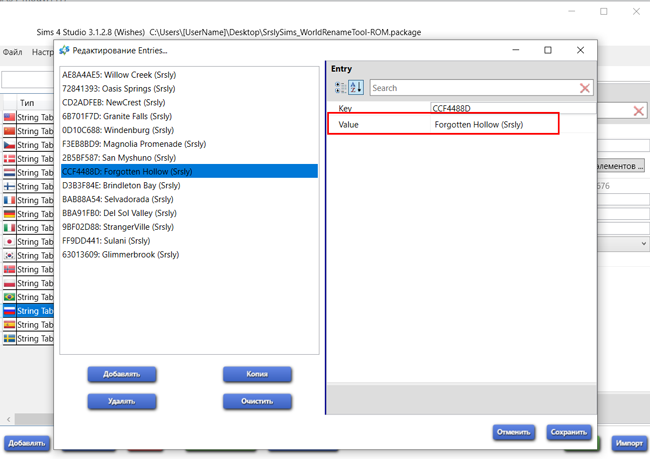
Task: Open the Настр menu in the main window
Action: click(x=42, y=52)
